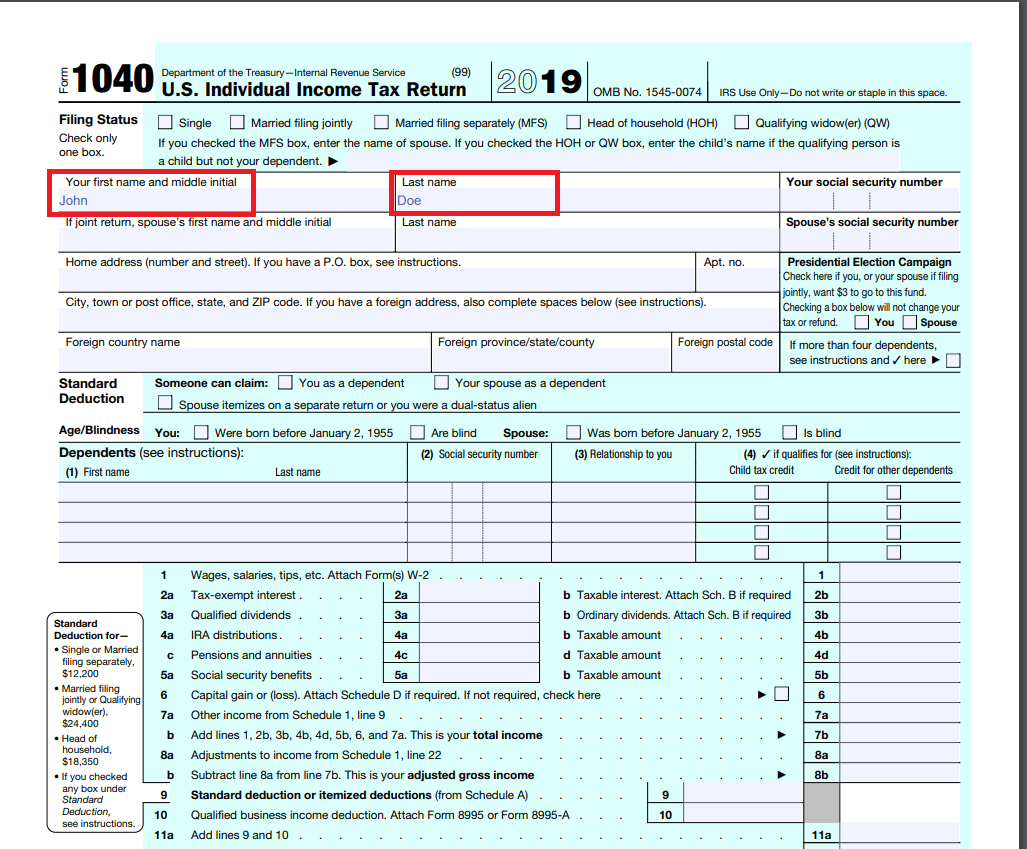The image size is (1027, 849).
Task: Check the Presidential Election Campaign Spouse box
Action: click(909, 323)
